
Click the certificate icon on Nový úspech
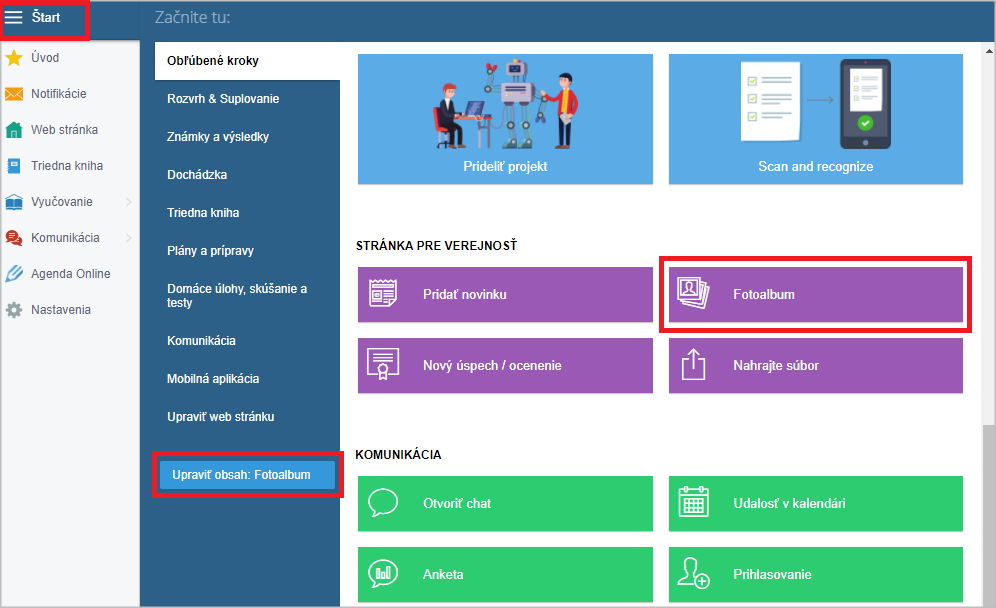coord(383,365)
